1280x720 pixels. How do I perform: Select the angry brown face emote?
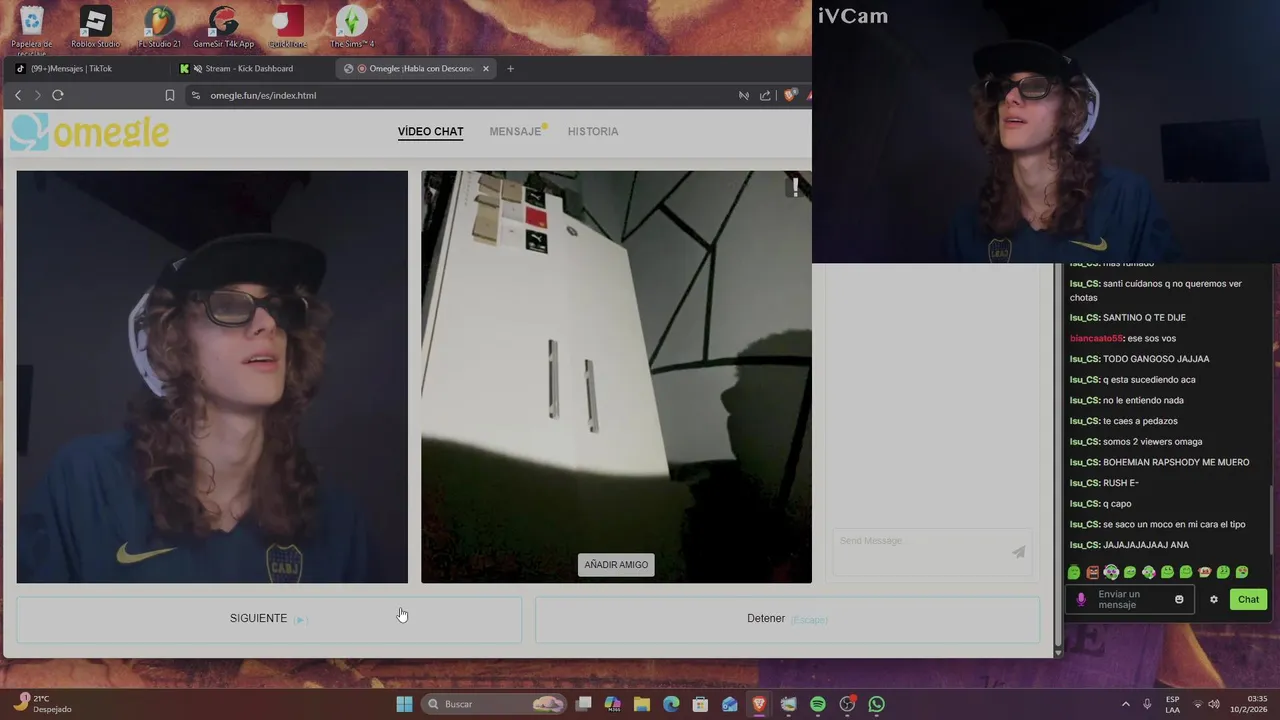(1093, 572)
